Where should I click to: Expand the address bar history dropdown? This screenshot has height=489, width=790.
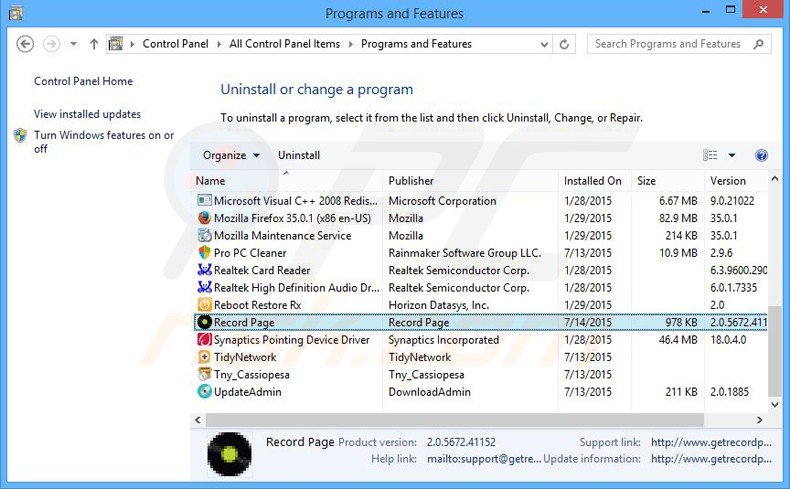[x=544, y=44]
